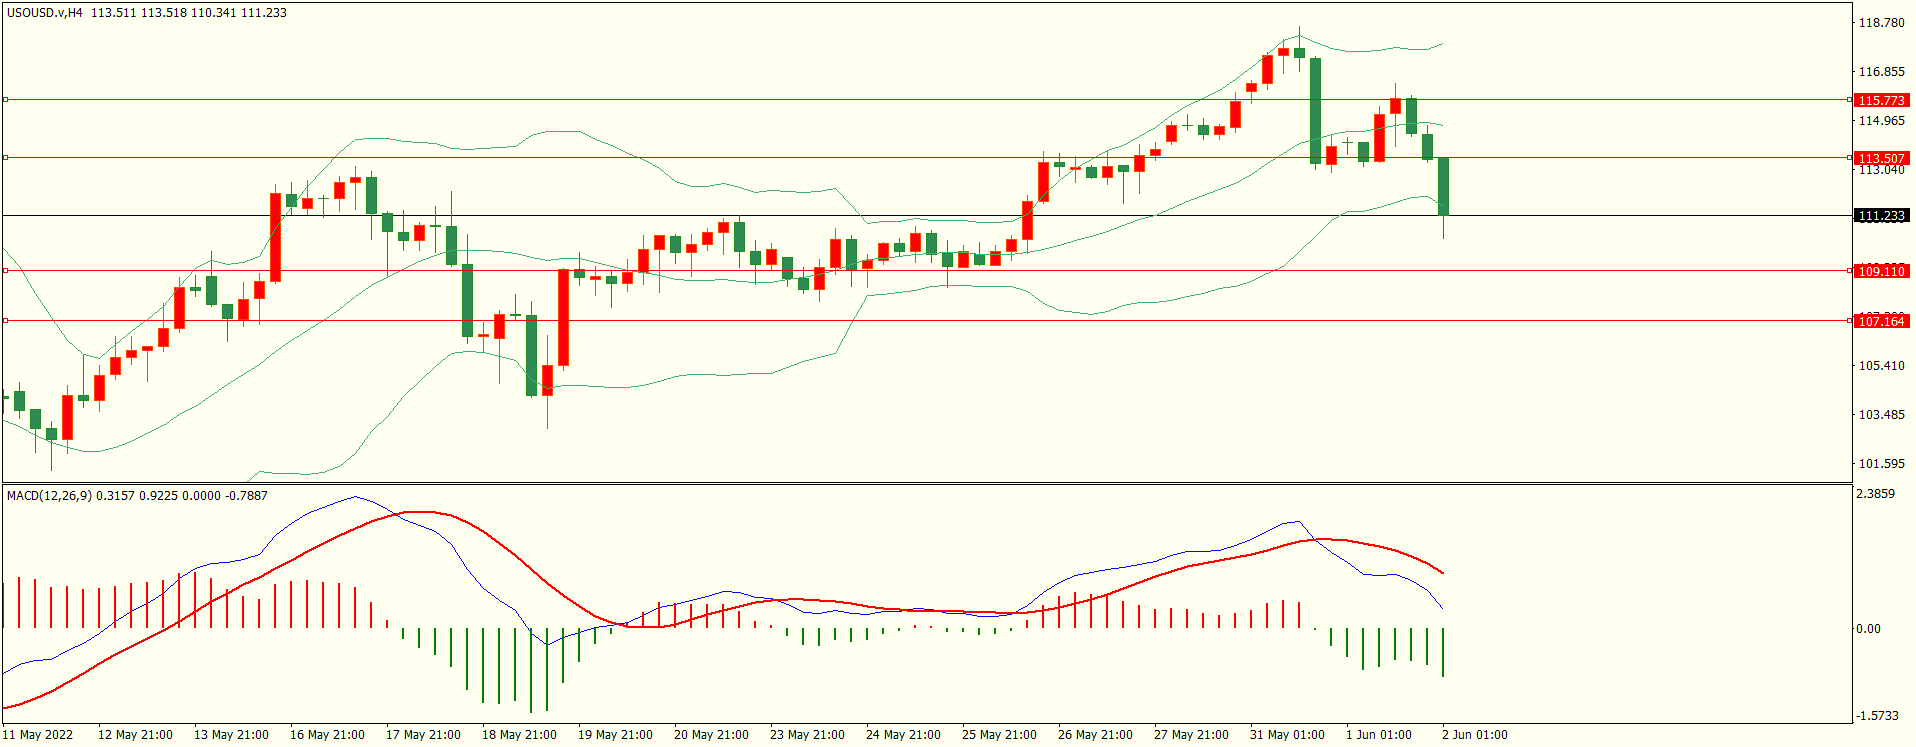Click the 25 May 21:00 time label

(999, 735)
